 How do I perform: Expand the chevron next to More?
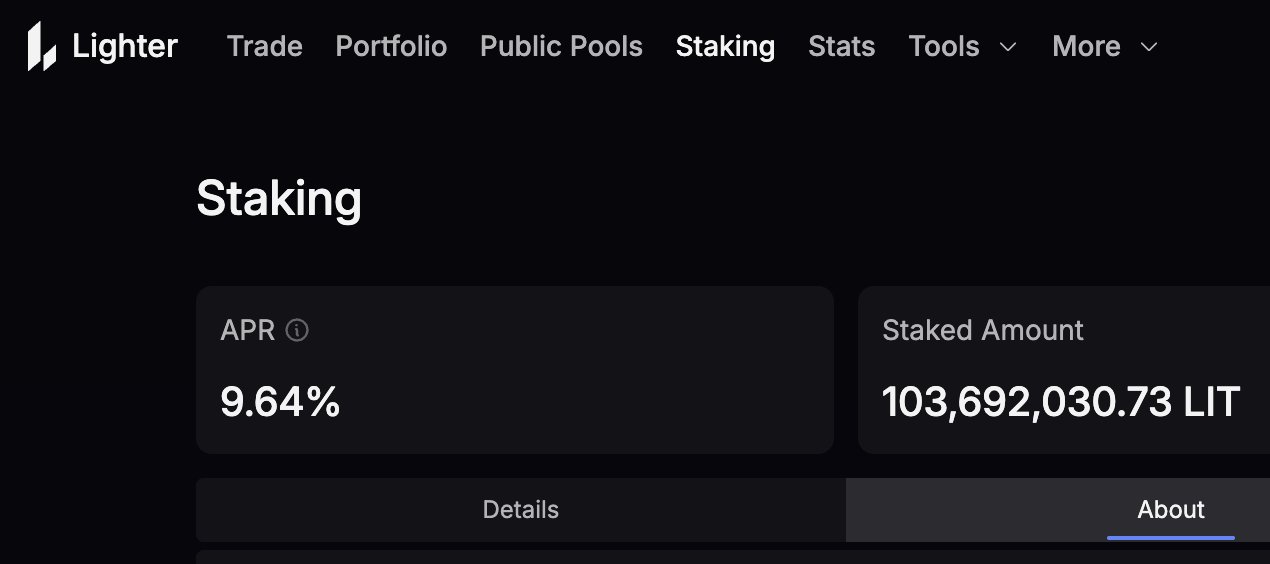coord(1149,47)
